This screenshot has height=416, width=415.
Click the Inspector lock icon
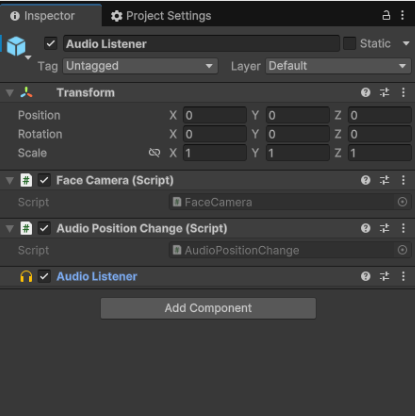click(386, 15)
